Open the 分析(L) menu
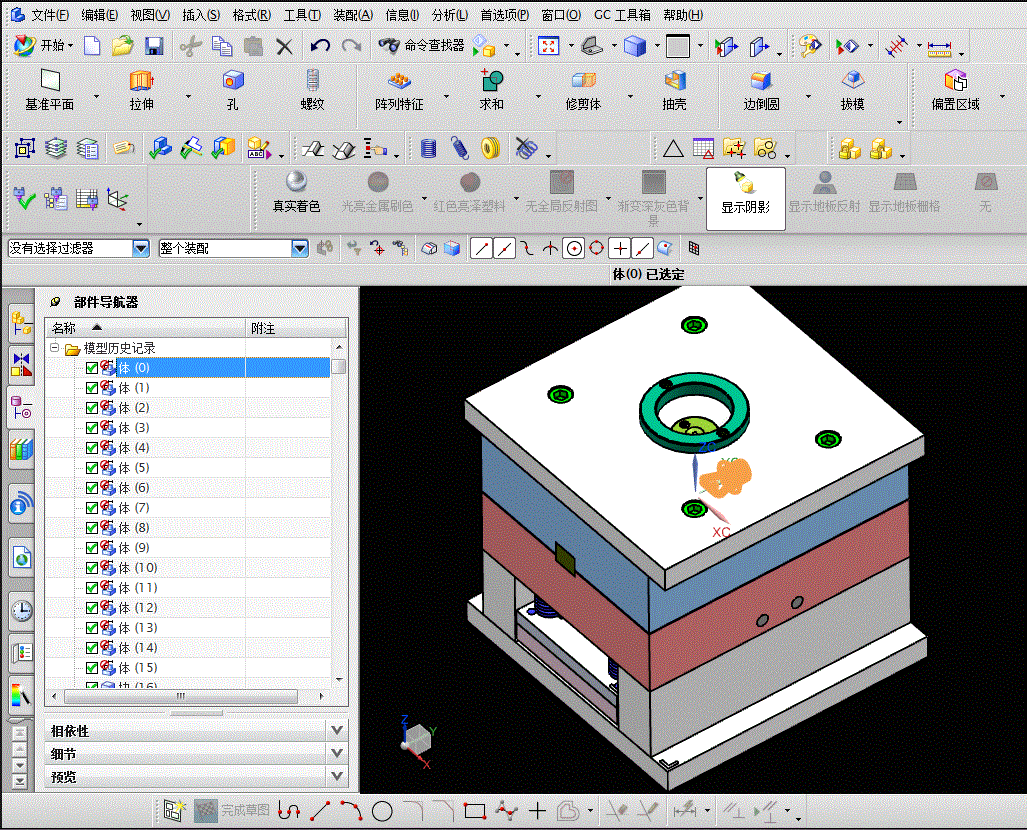Viewport: 1027px width, 830px height. (x=449, y=14)
